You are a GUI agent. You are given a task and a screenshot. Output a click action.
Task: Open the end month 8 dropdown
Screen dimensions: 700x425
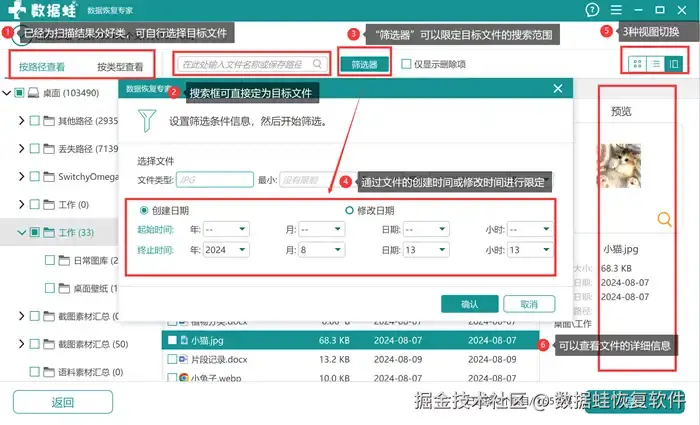tap(321, 250)
